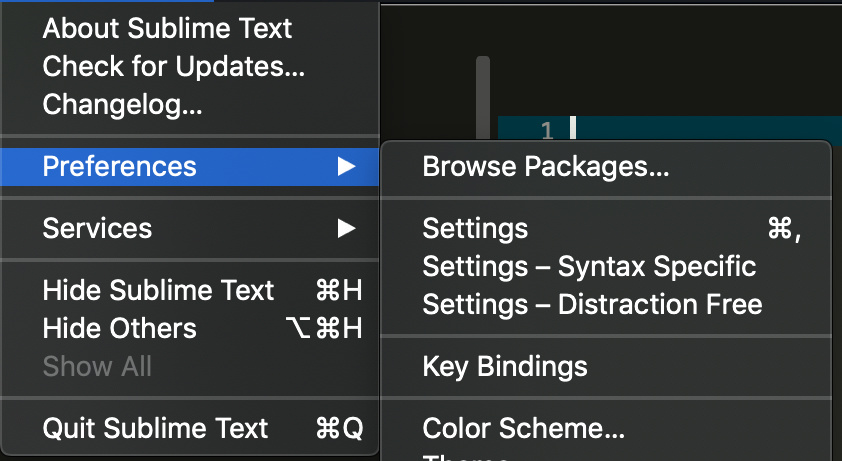
Task: Open the Services submenu
Action: 98,228
